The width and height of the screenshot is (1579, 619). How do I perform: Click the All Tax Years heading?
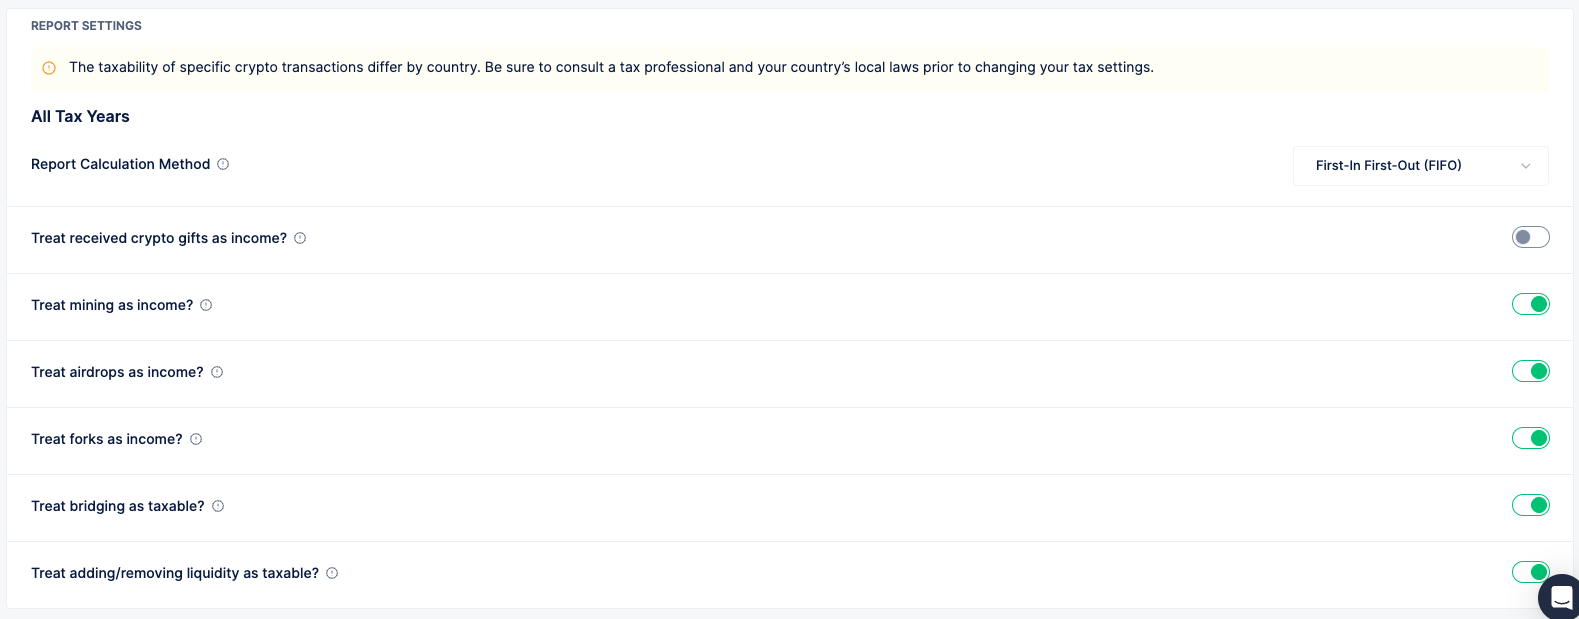point(80,116)
